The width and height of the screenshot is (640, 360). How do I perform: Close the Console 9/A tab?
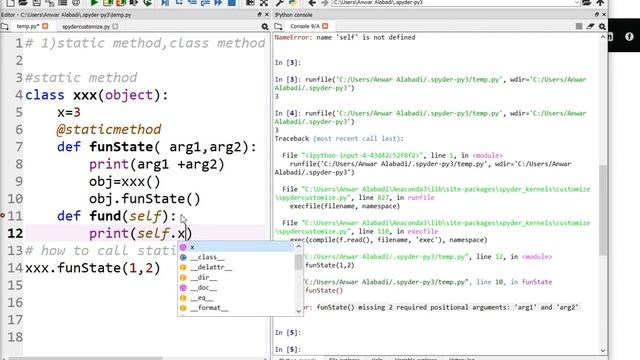click(325, 26)
